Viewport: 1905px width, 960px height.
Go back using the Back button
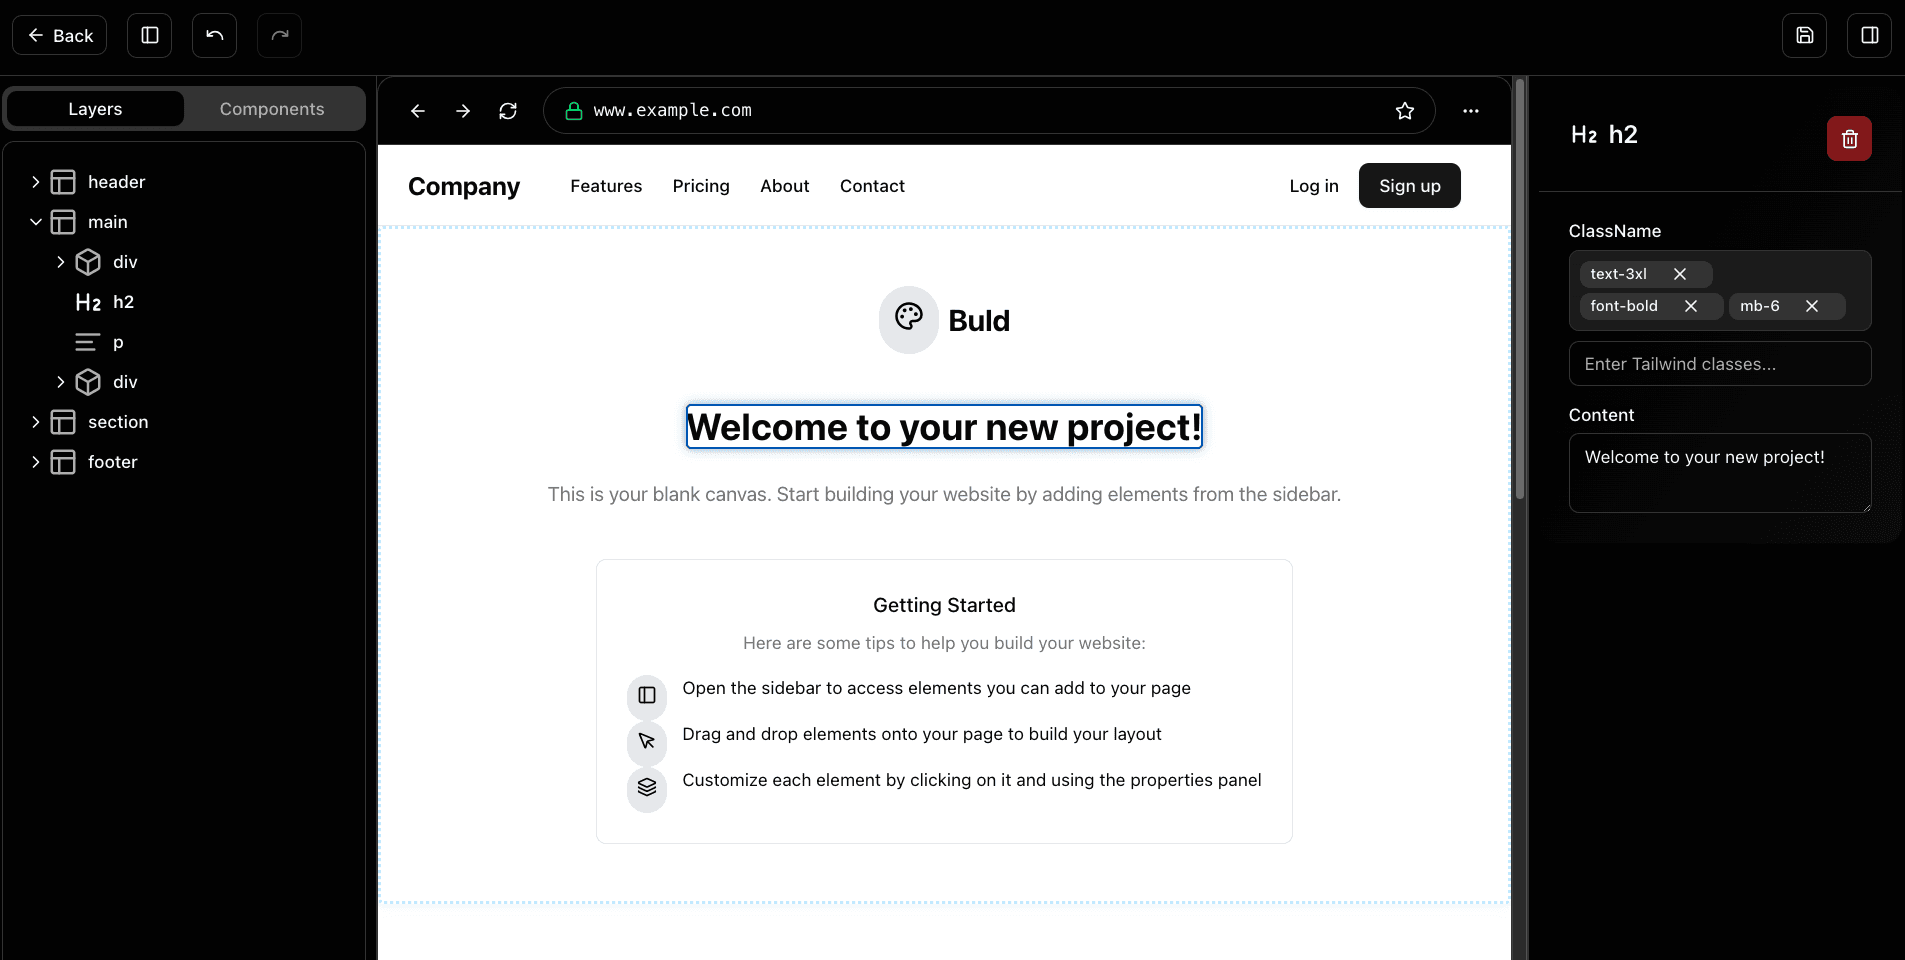60,36
